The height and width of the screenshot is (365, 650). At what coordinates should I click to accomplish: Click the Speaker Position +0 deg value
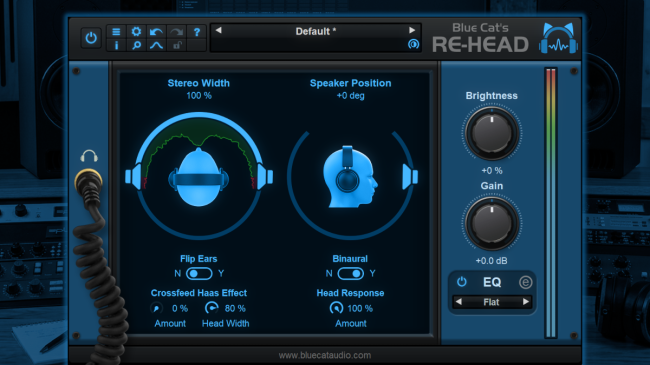pos(350,95)
